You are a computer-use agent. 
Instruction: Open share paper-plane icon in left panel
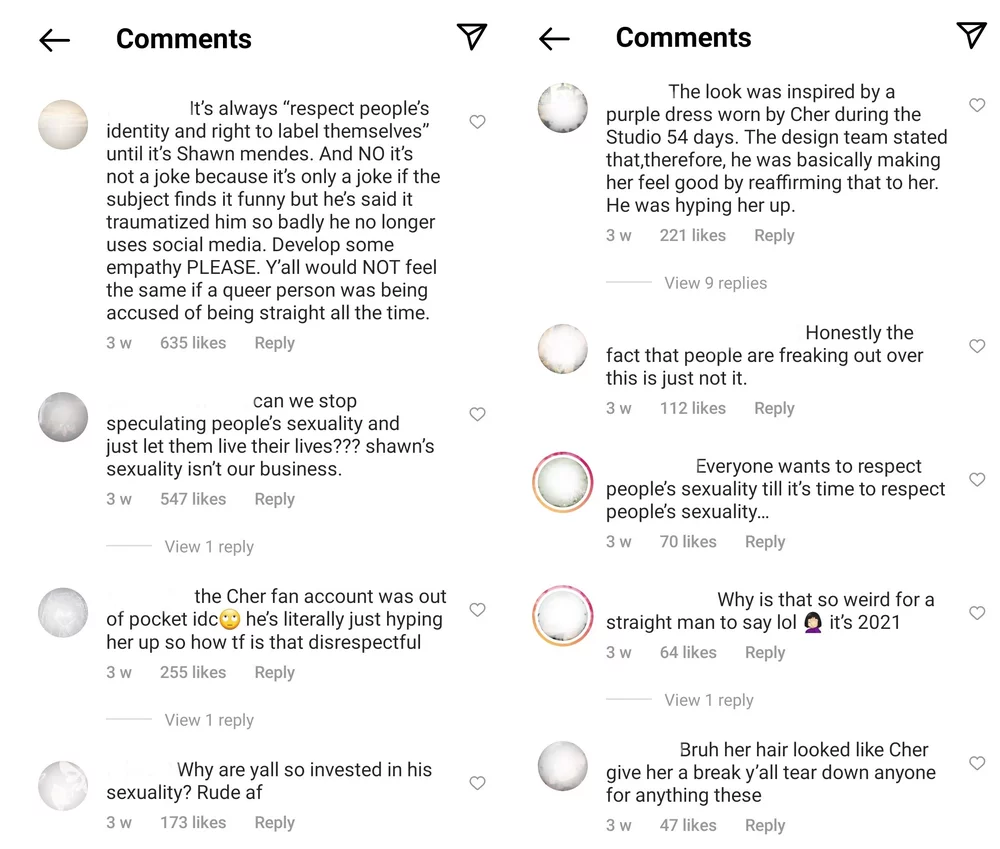pos(472,37)
